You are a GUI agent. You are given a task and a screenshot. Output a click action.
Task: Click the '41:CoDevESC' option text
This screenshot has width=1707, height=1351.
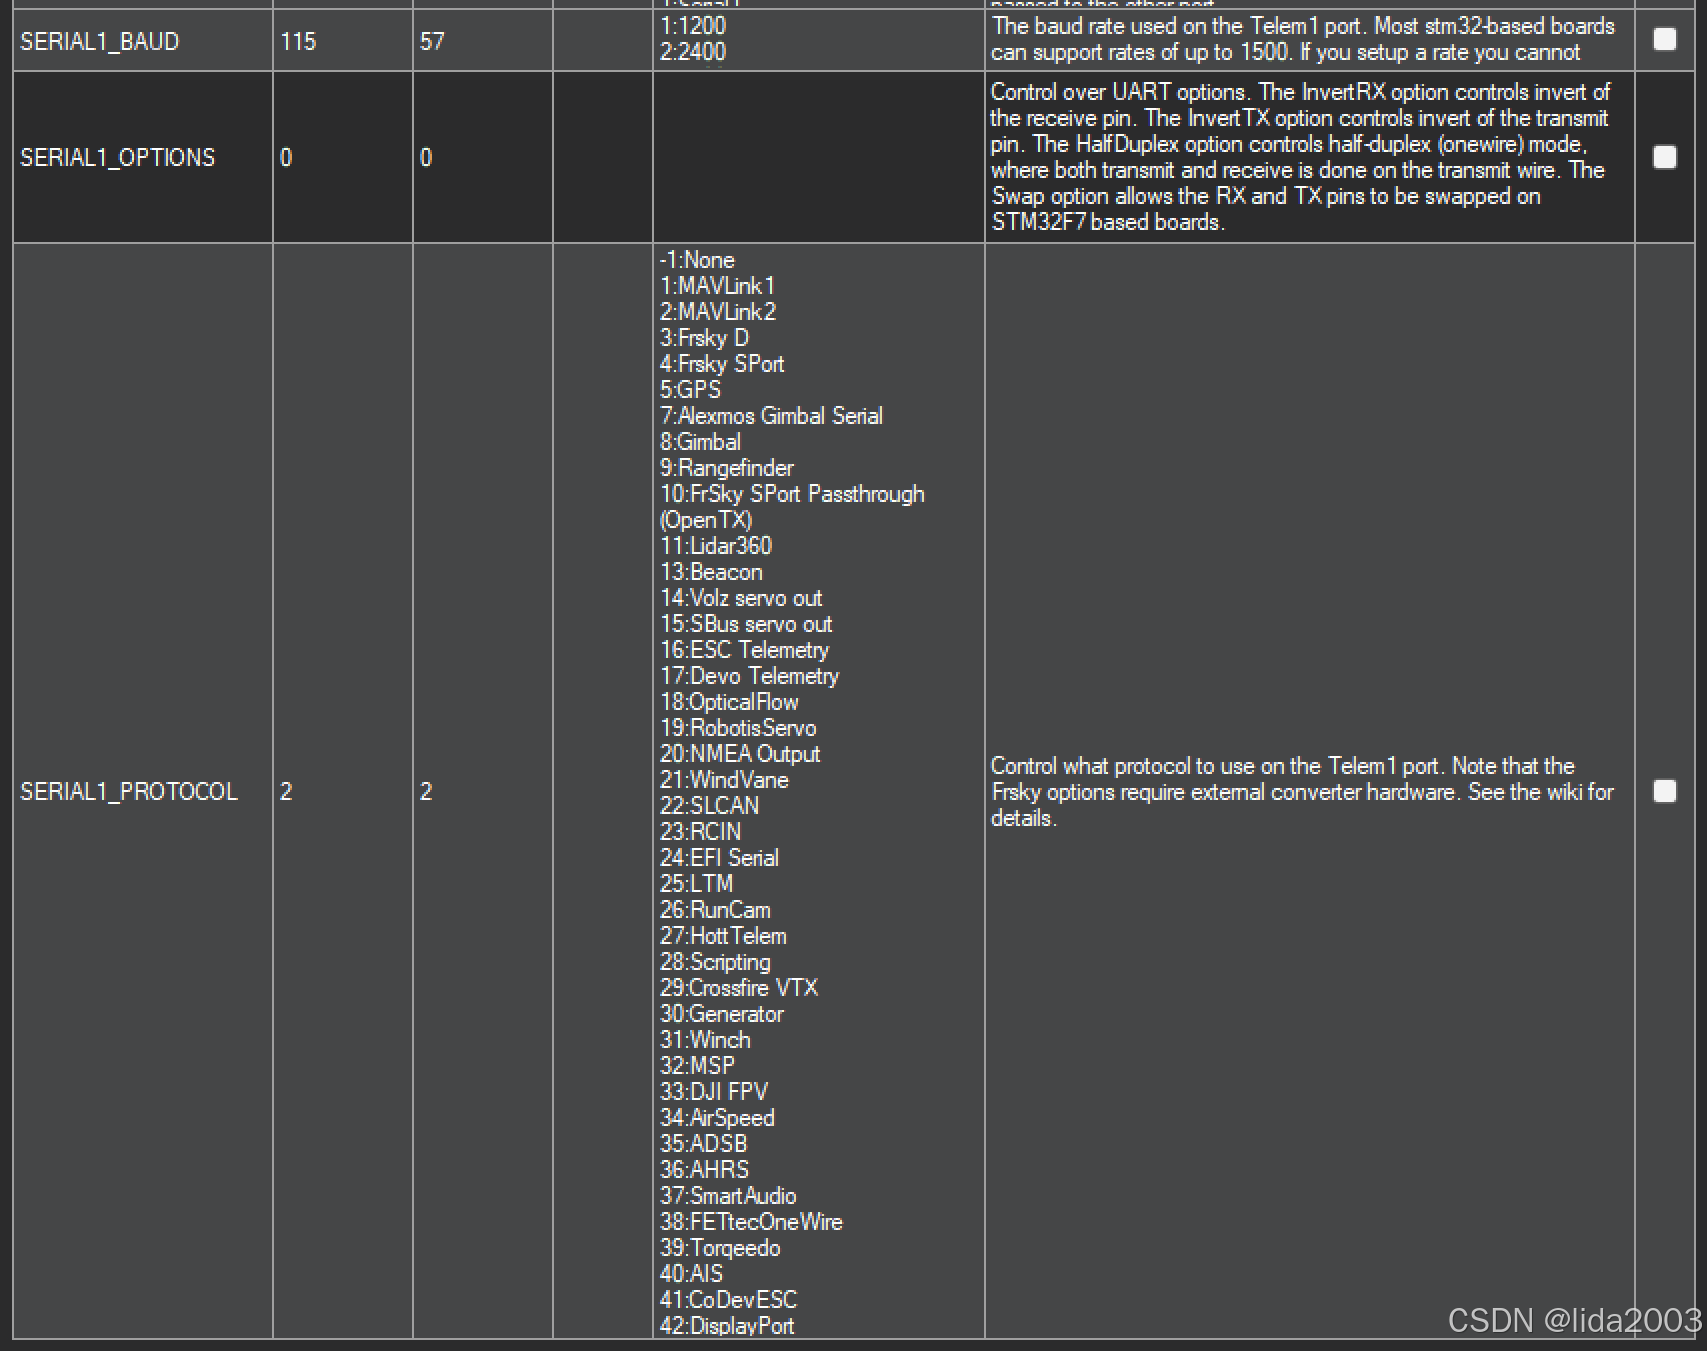(x=728, y=1300)
